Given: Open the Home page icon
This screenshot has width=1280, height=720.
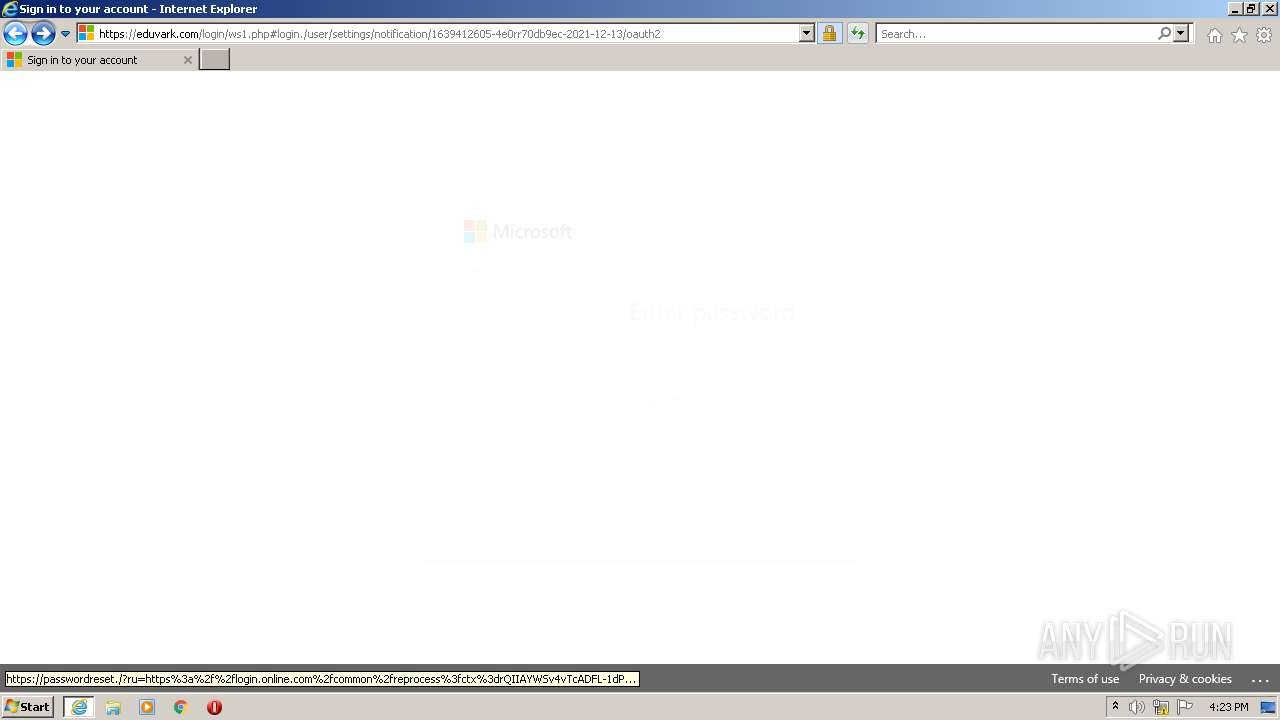Looking at the screenshot, I should point(1214,35).
